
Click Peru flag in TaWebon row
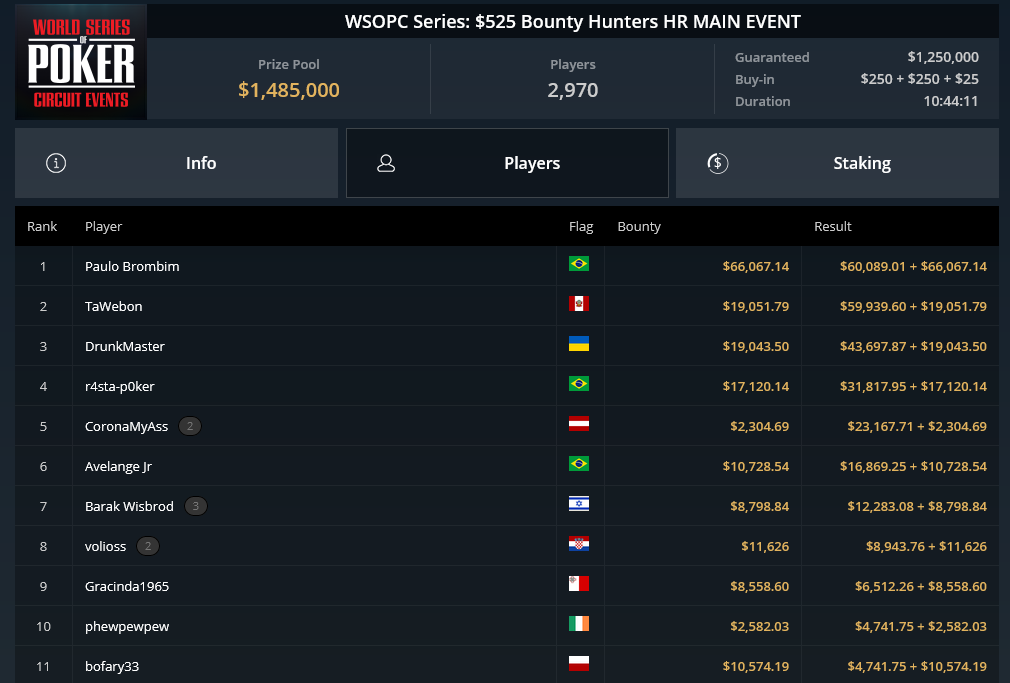click(x=578, y=303)
